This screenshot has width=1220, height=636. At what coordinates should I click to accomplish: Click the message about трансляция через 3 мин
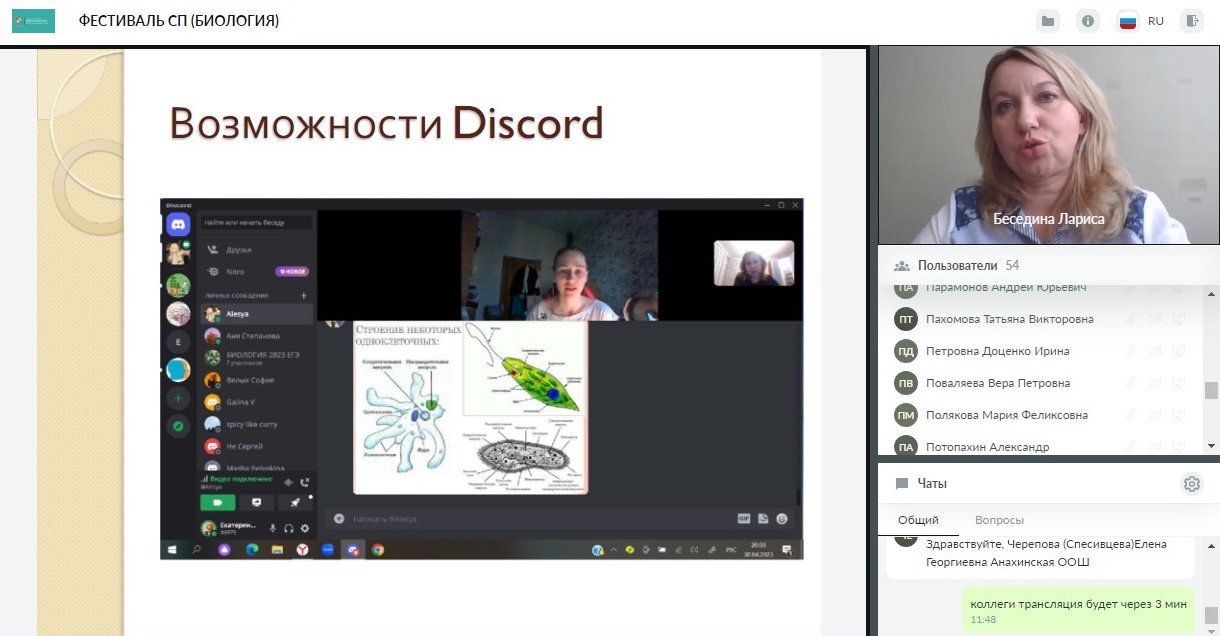coord(1078,609)
